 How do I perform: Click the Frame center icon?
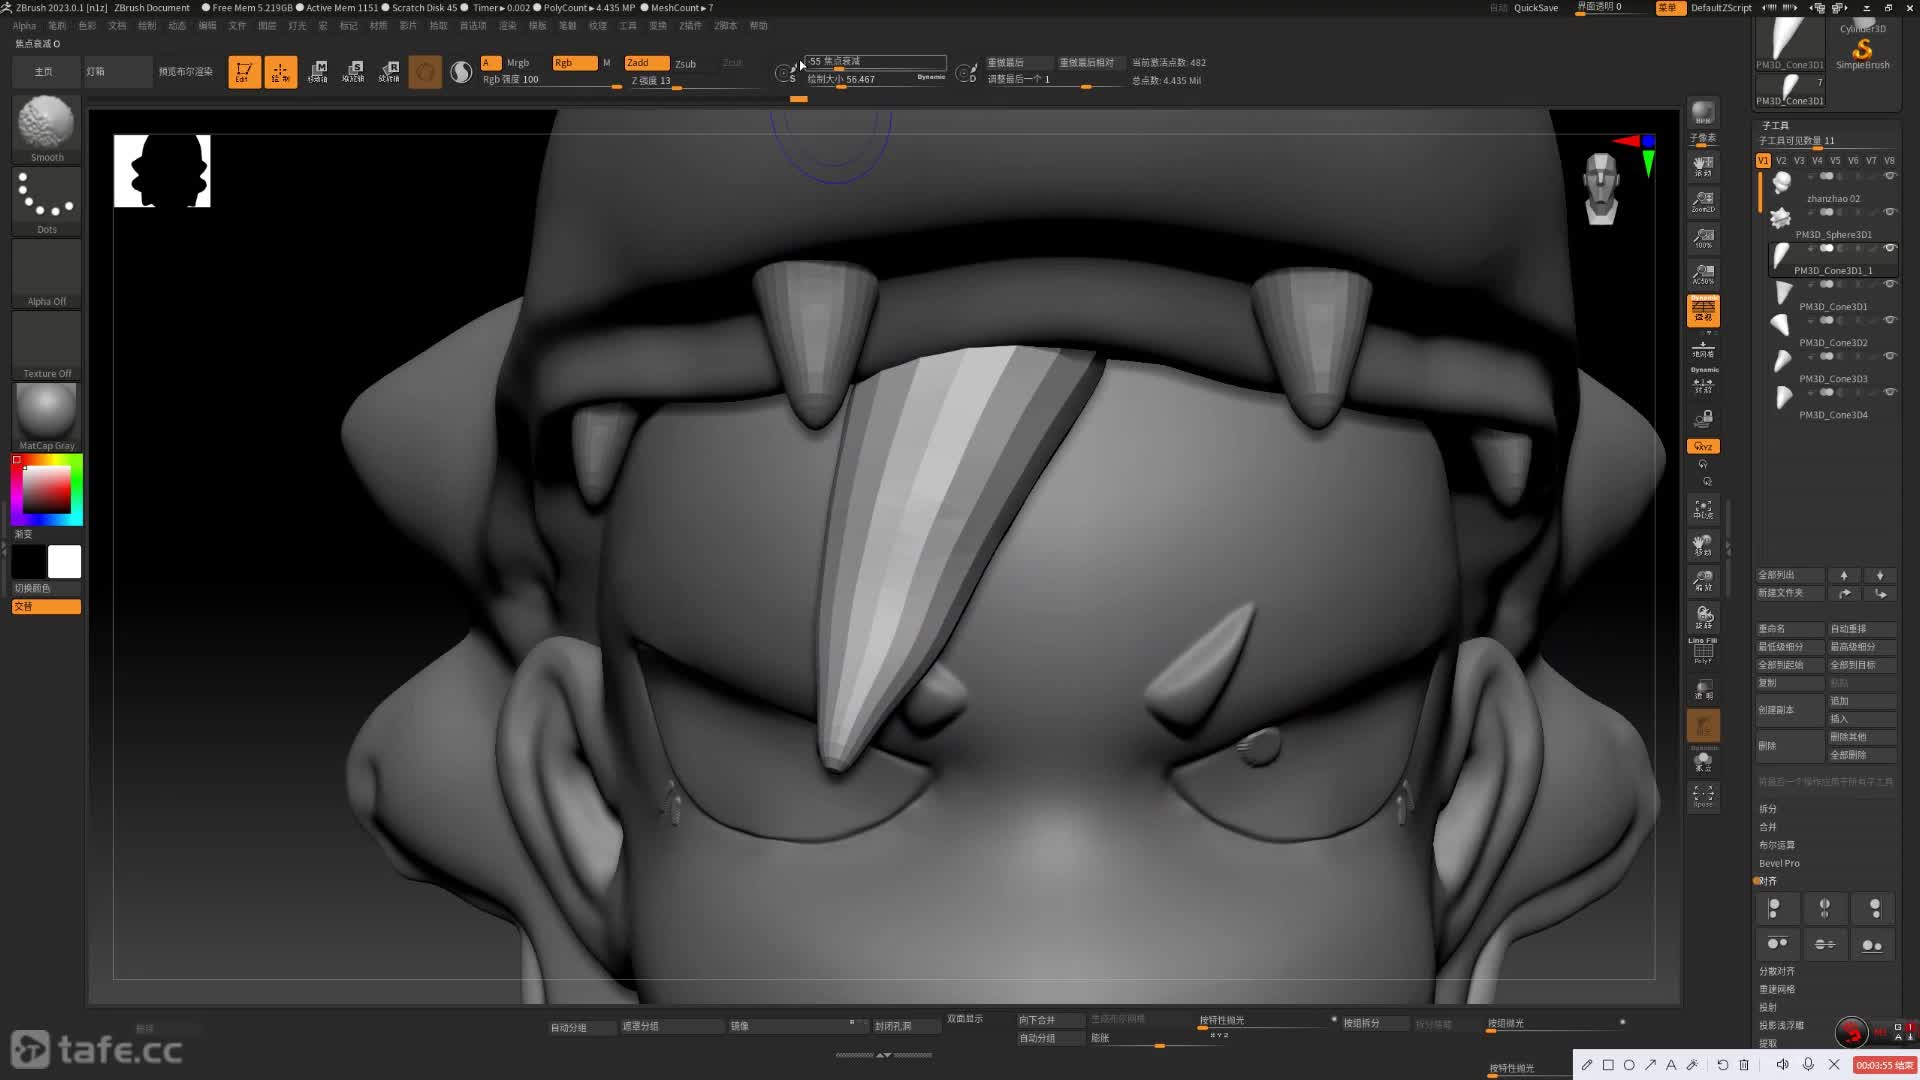click(1703, 510)
